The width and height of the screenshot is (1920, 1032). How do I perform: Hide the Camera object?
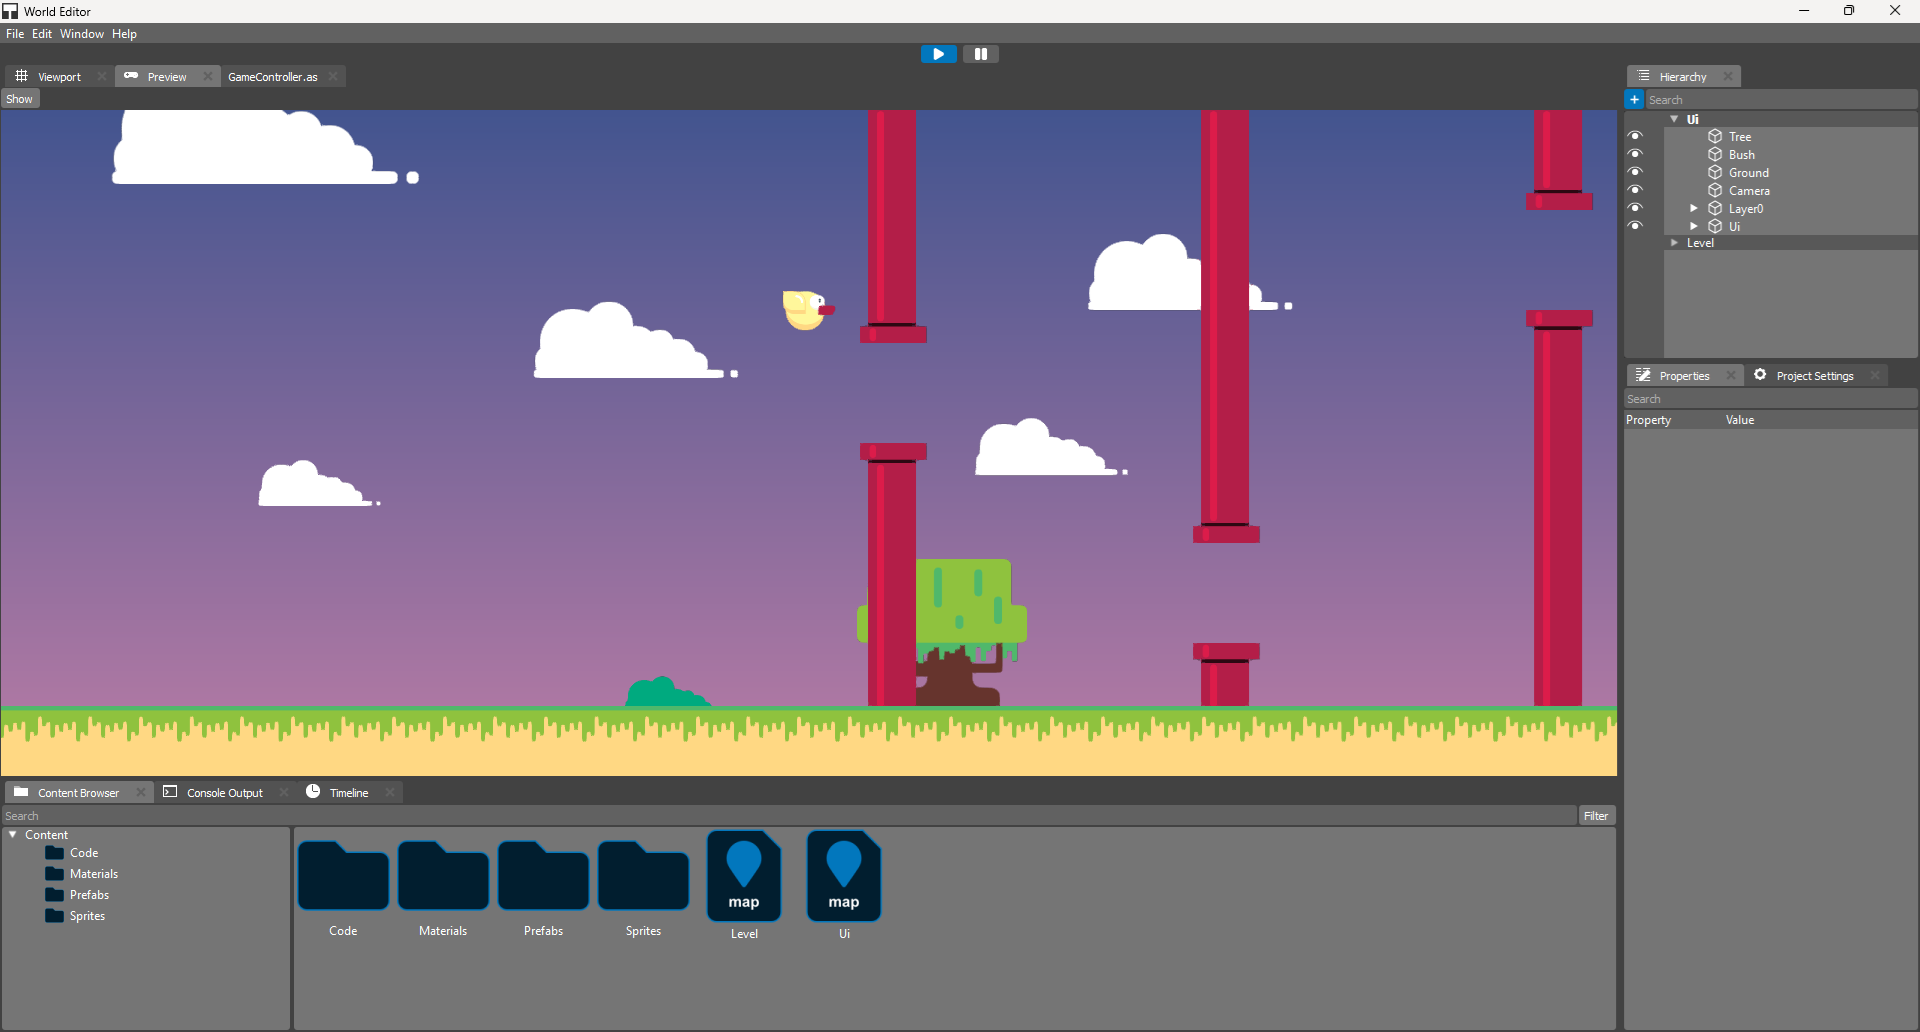pos(1635,190)
